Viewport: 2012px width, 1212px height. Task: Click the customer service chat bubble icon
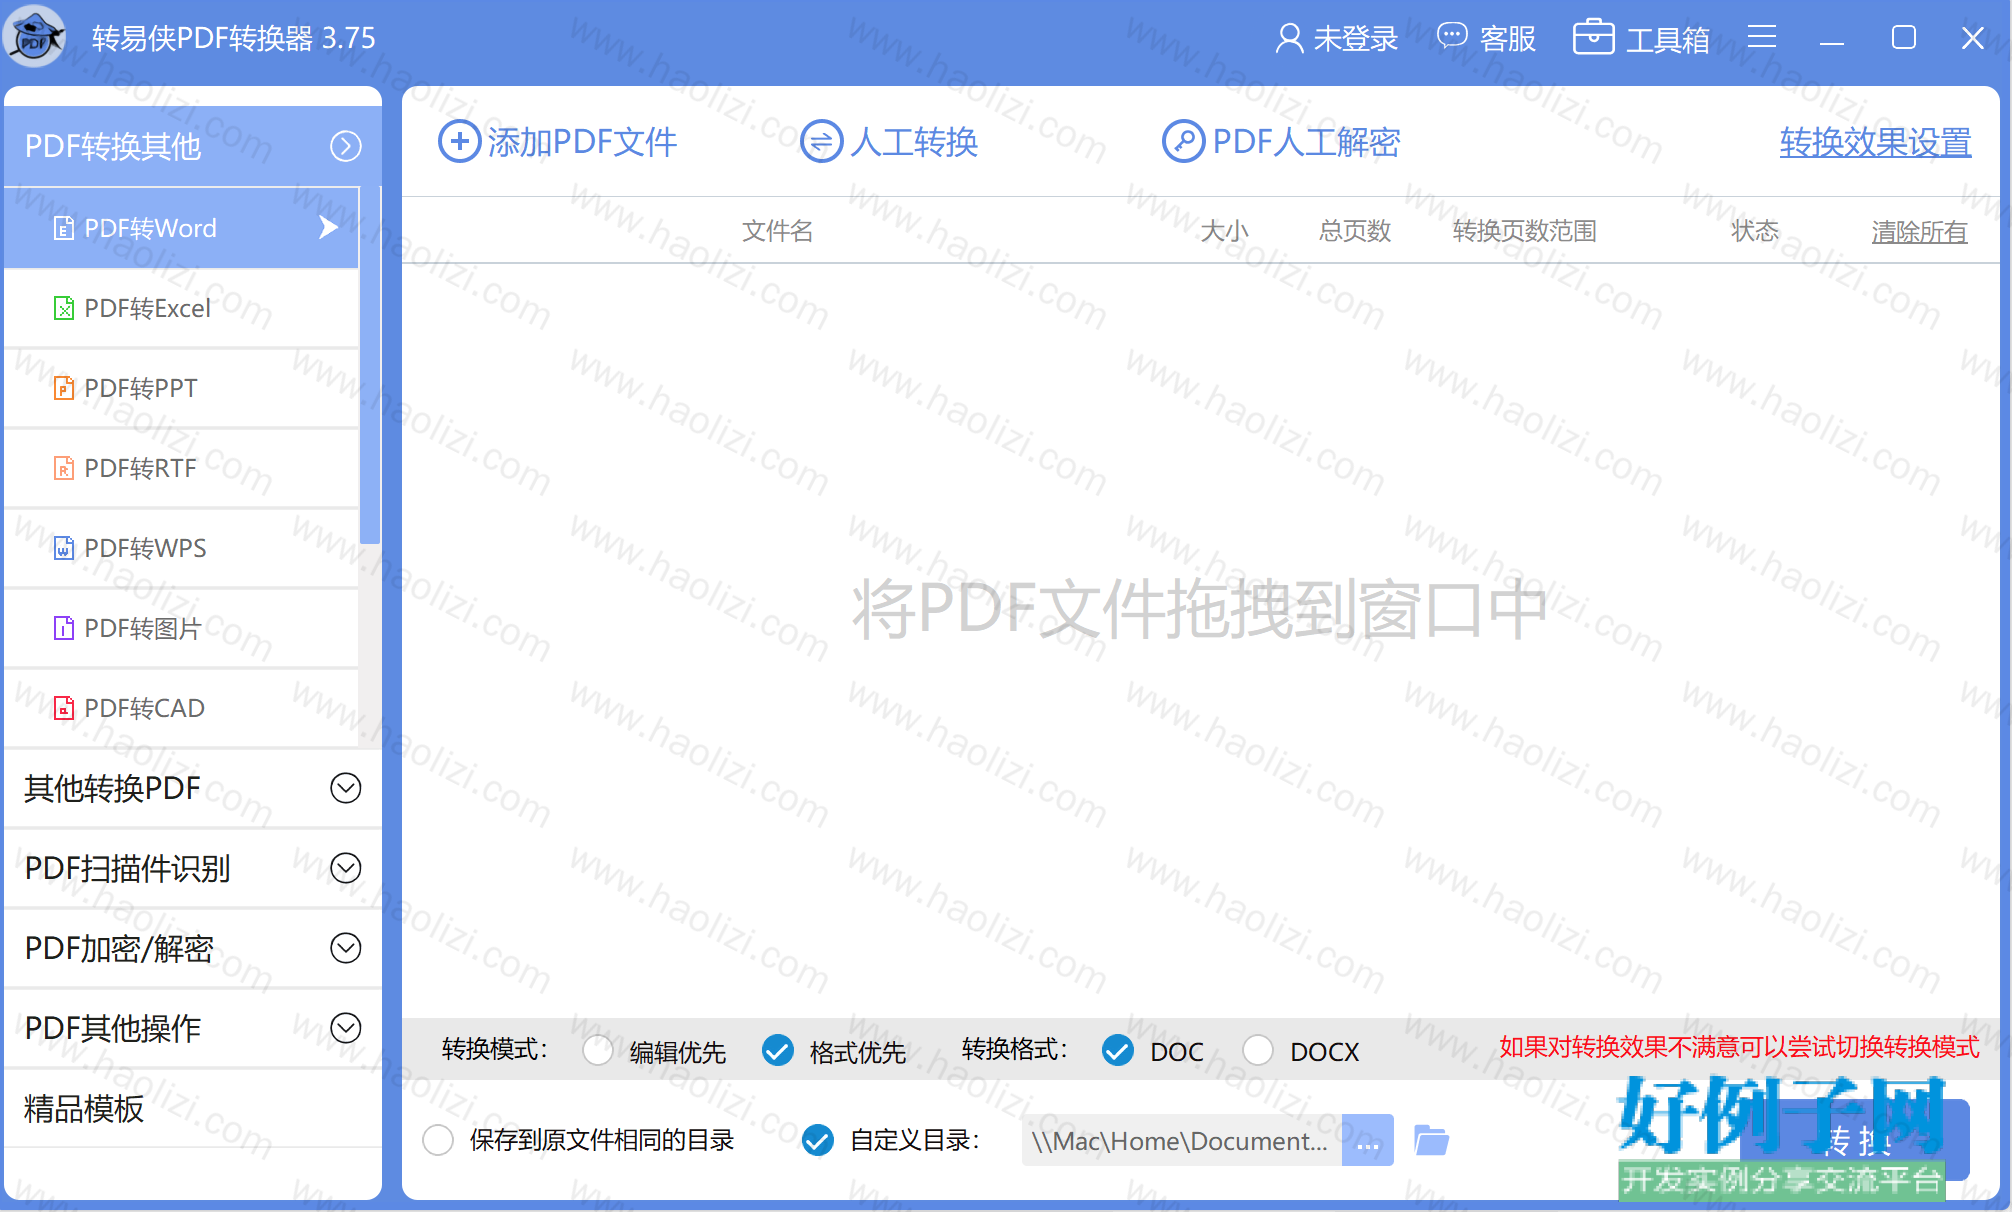click(1452, 37)
